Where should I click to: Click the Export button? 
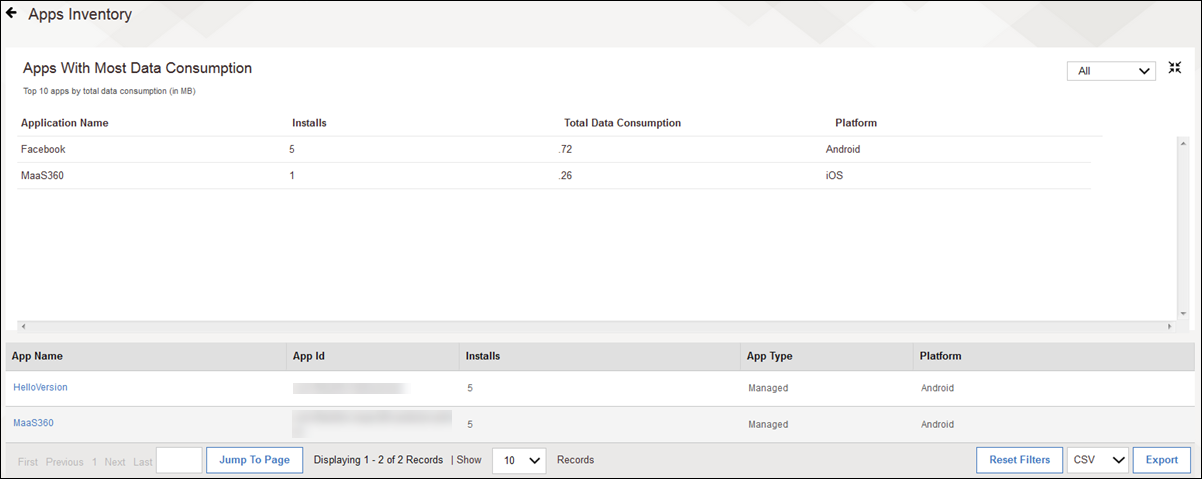tap(1162, 460)
